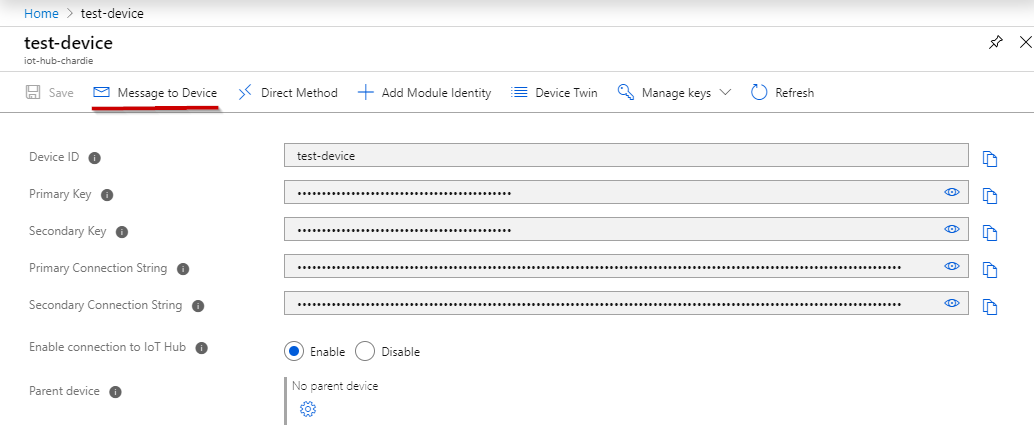Copy the Device ID value
This screenshot has height=447, width=1034.
[x=990, y=159]
